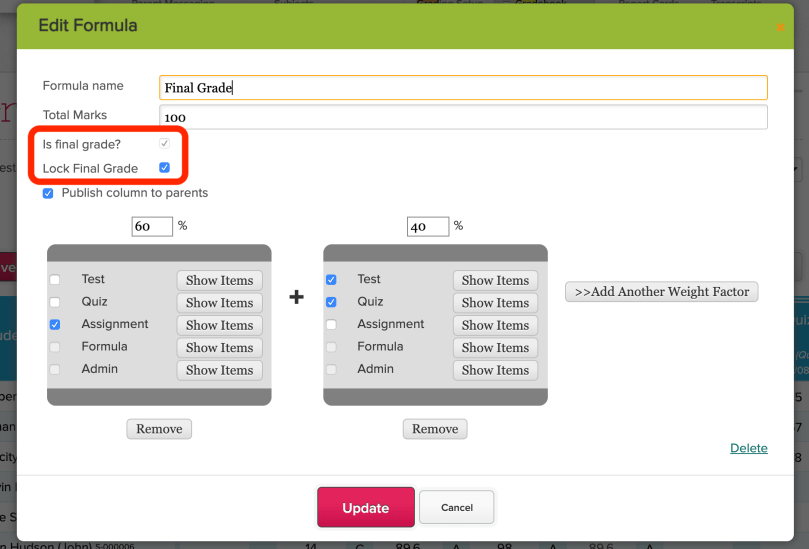Click the Total Marks input field

point(463,117)
